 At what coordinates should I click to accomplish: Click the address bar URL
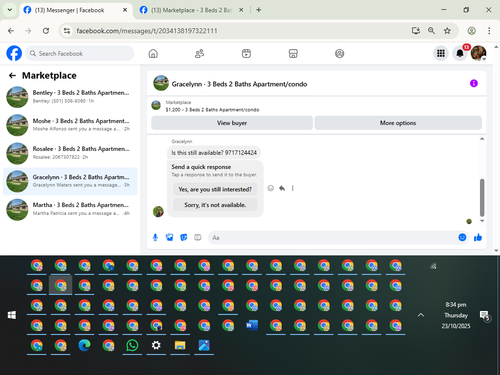pos(147,31)
